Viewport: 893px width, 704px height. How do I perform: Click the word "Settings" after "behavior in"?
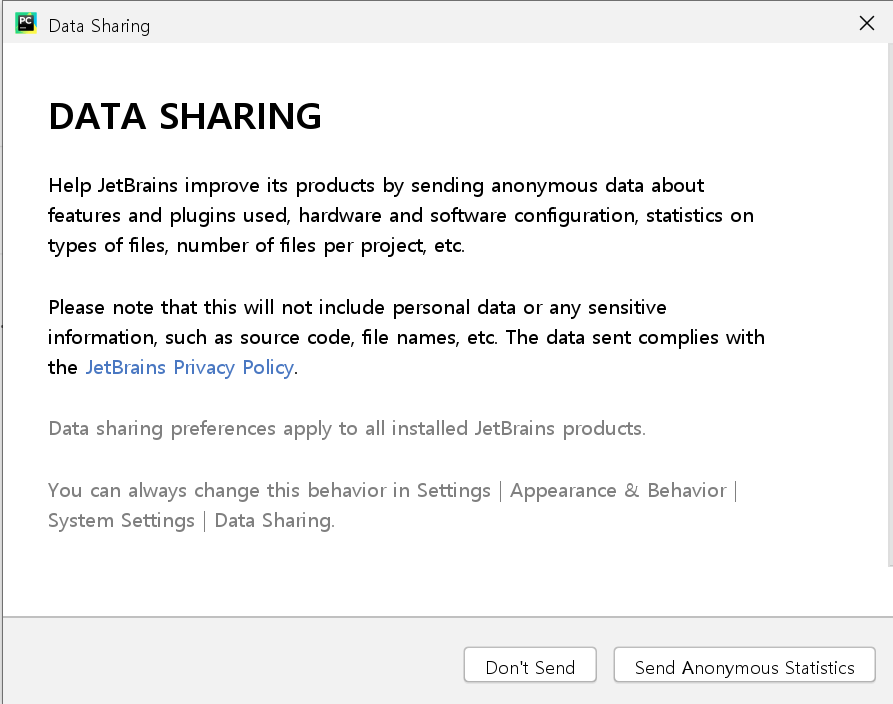point(453,491)
